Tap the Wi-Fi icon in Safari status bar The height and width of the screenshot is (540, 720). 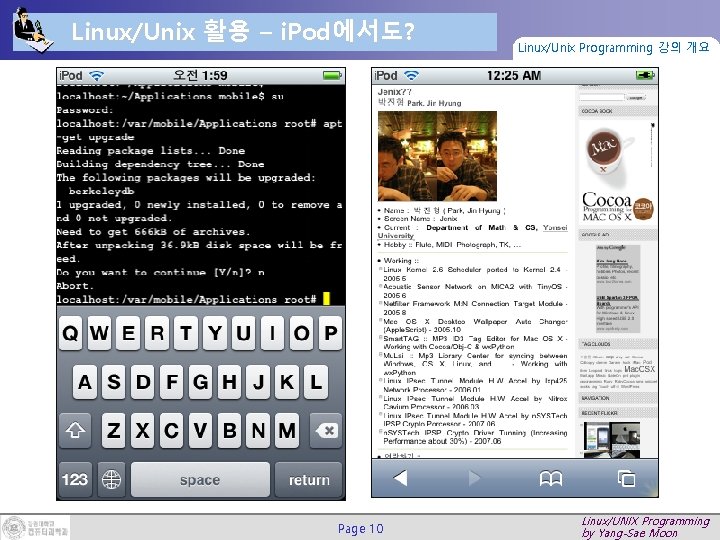[411, 75]
